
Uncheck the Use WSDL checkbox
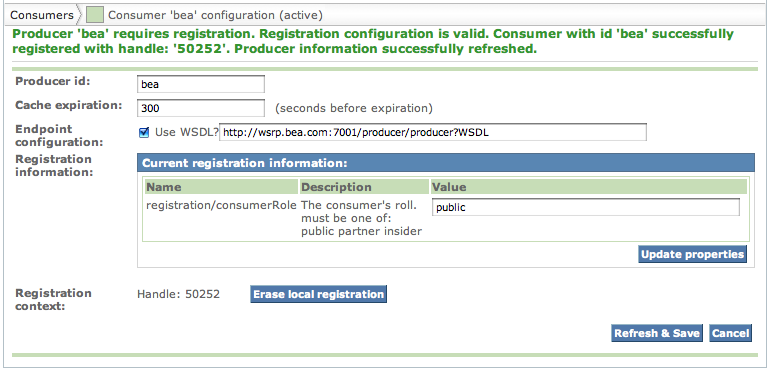click(144, 132)
